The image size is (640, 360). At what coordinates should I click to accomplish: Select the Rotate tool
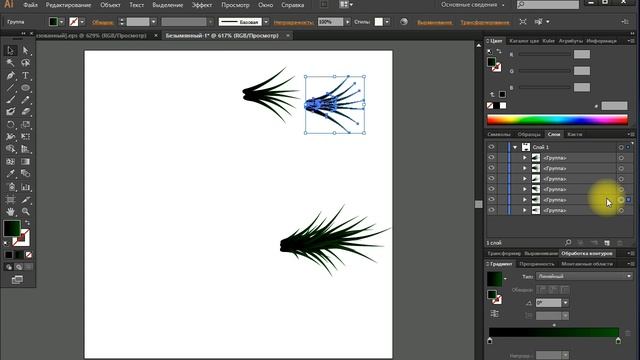[x=11, y=124]
